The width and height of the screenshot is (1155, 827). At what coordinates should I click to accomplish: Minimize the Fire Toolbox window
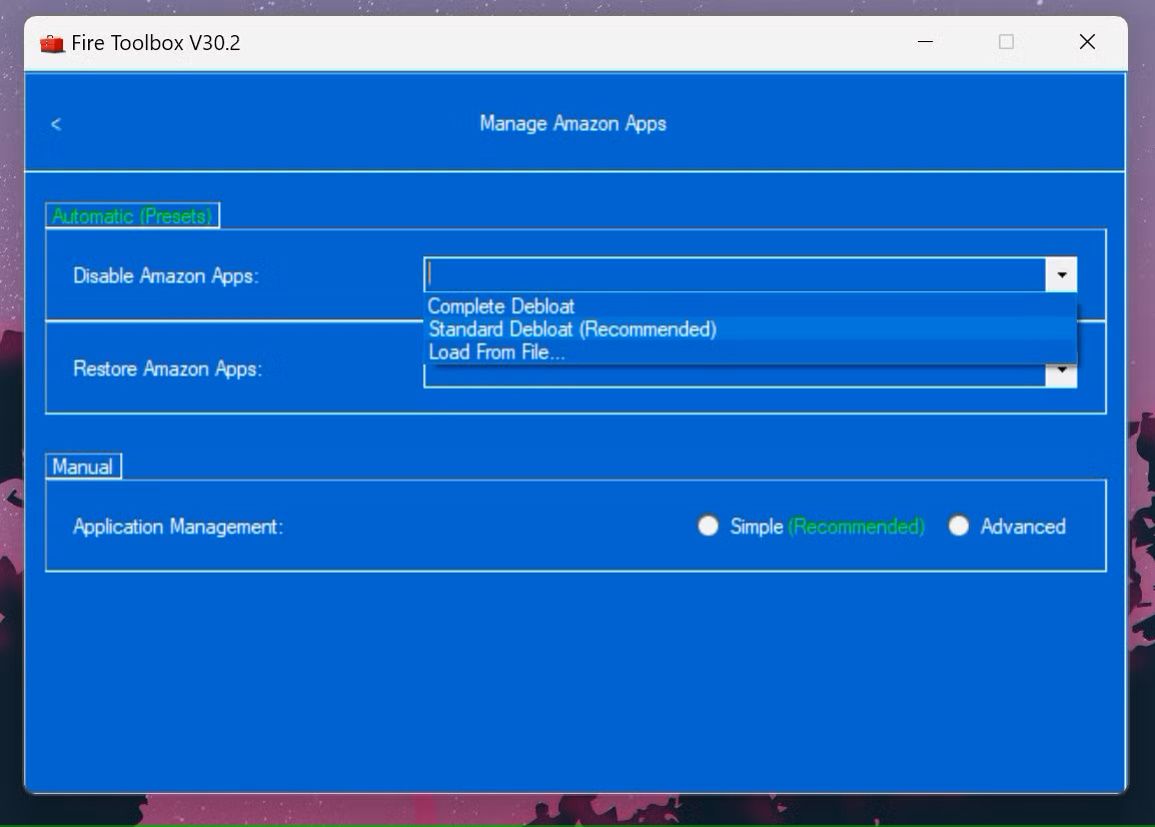(925, 42)
